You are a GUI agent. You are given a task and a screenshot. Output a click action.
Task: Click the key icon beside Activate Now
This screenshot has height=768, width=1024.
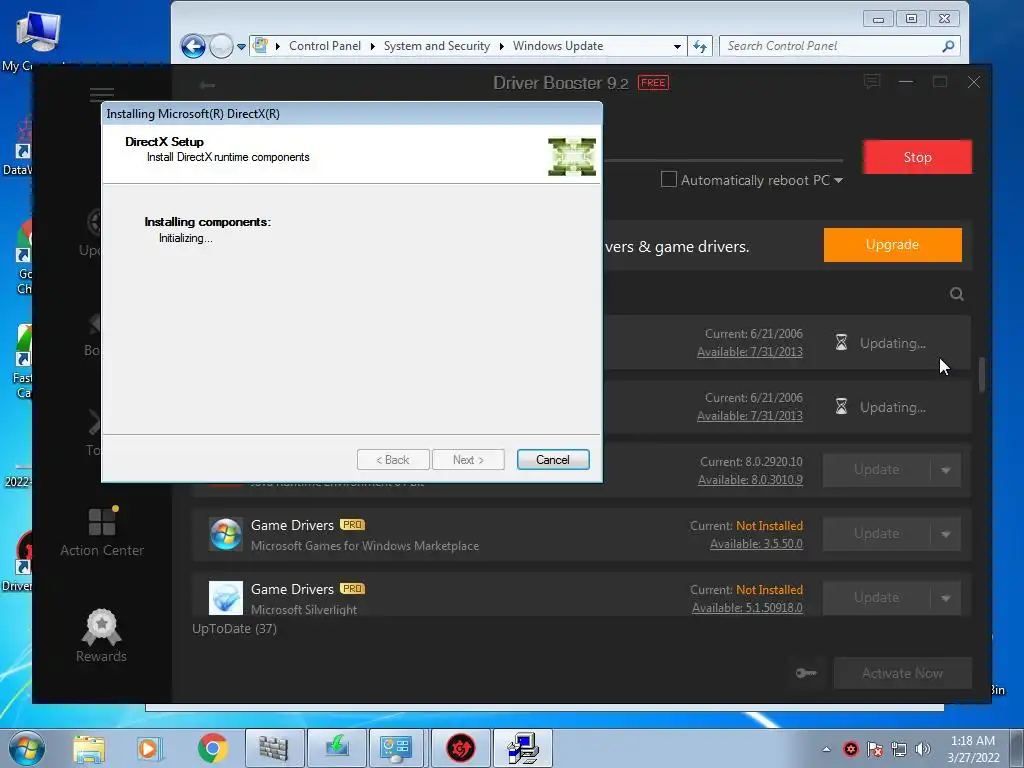(x=806, y=673)
